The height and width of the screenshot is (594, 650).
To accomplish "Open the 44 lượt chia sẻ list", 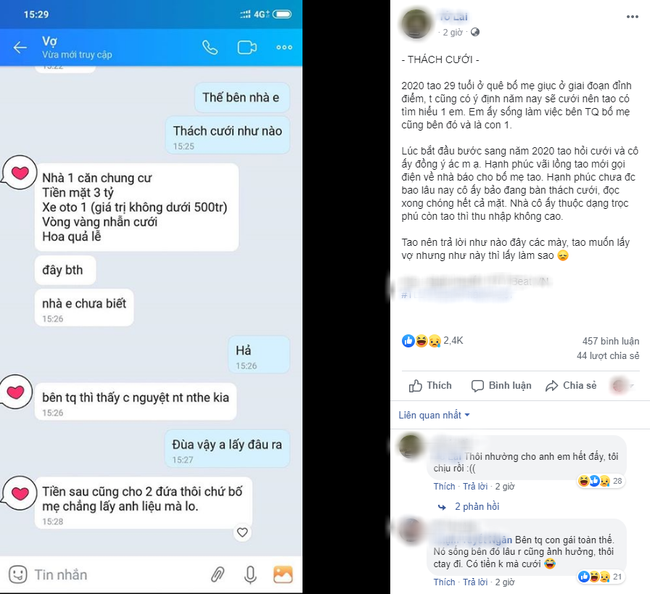I will tap(608, 356).
